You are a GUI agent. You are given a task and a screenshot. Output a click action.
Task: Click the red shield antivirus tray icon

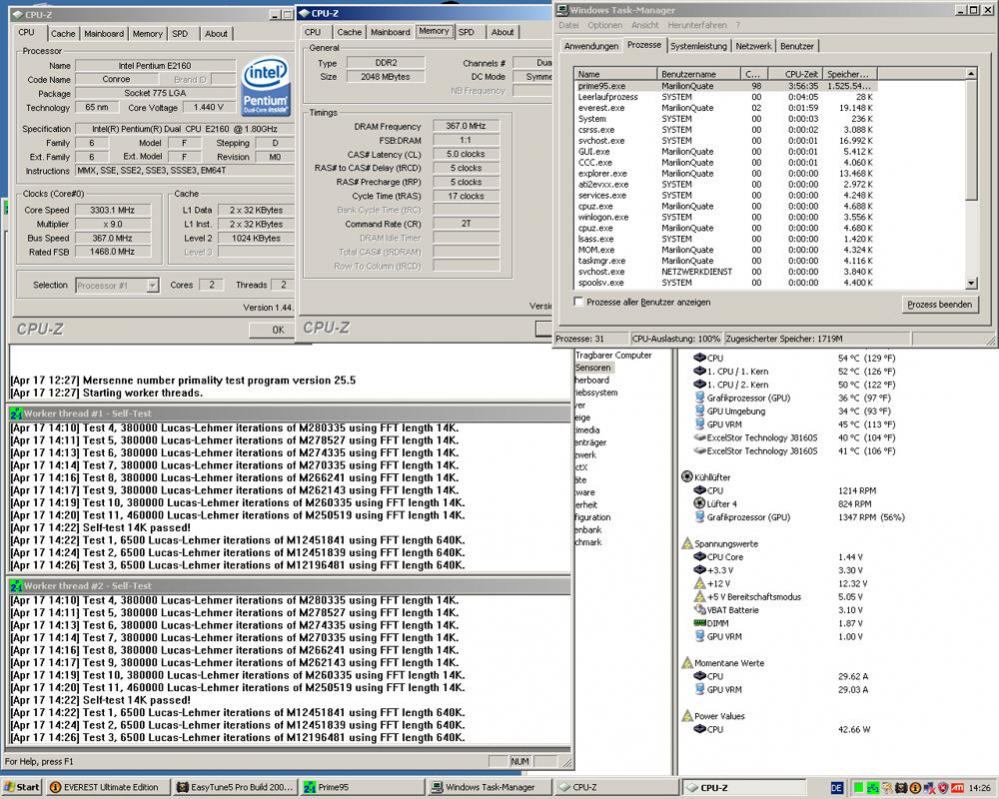[x=943, y=788]
